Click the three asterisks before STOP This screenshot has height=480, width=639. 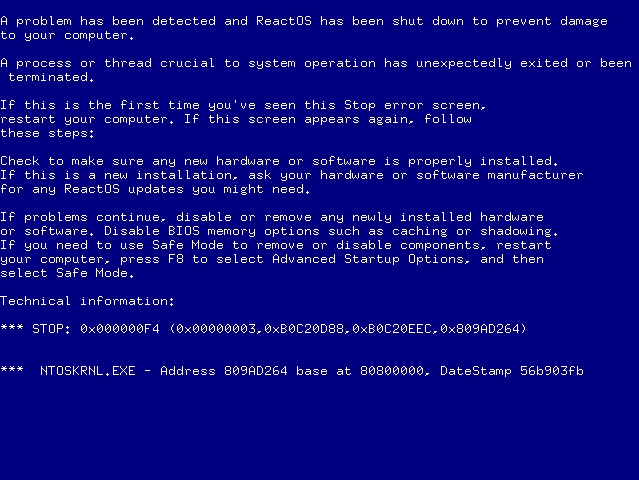click(12, 328)
